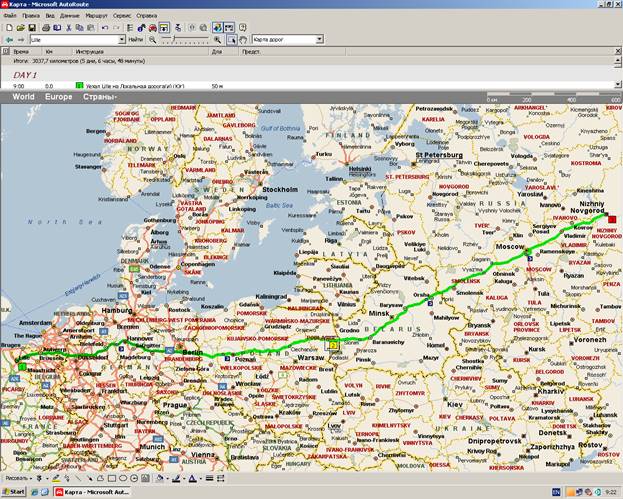The image size is (623, 499).
Task: Open the Маршрут menu
Action: click(96, 16)
